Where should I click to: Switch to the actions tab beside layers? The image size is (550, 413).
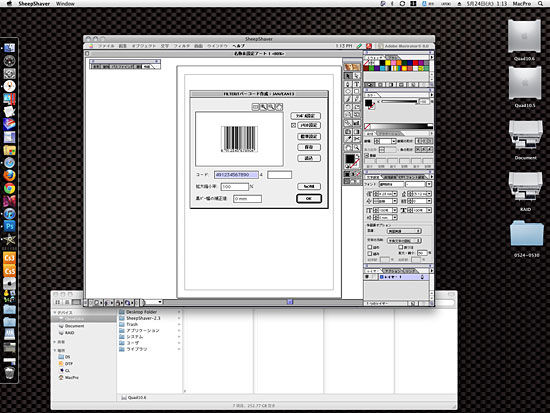(392, 271)
